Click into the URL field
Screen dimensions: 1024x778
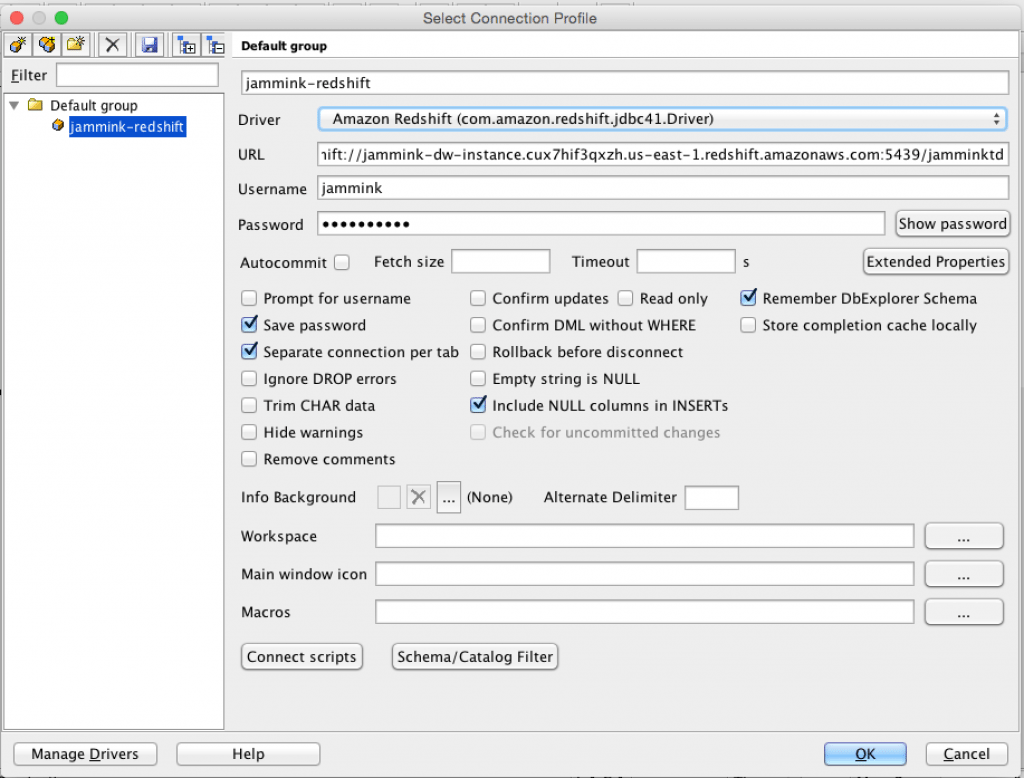click(663, 154)
